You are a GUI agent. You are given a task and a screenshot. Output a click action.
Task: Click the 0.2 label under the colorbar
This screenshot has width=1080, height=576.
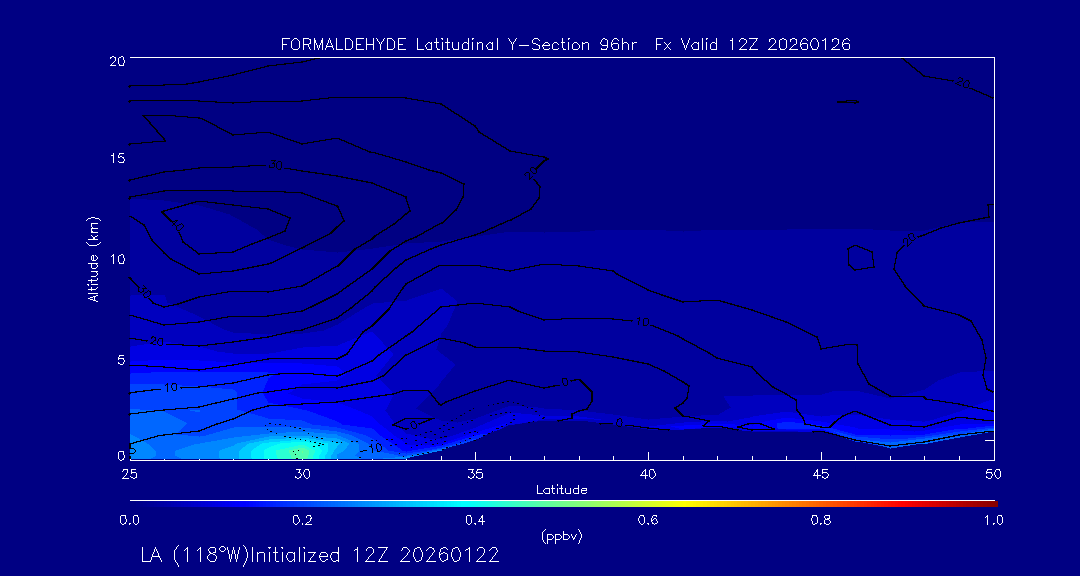pyautogui.click(x=302, y=520)
